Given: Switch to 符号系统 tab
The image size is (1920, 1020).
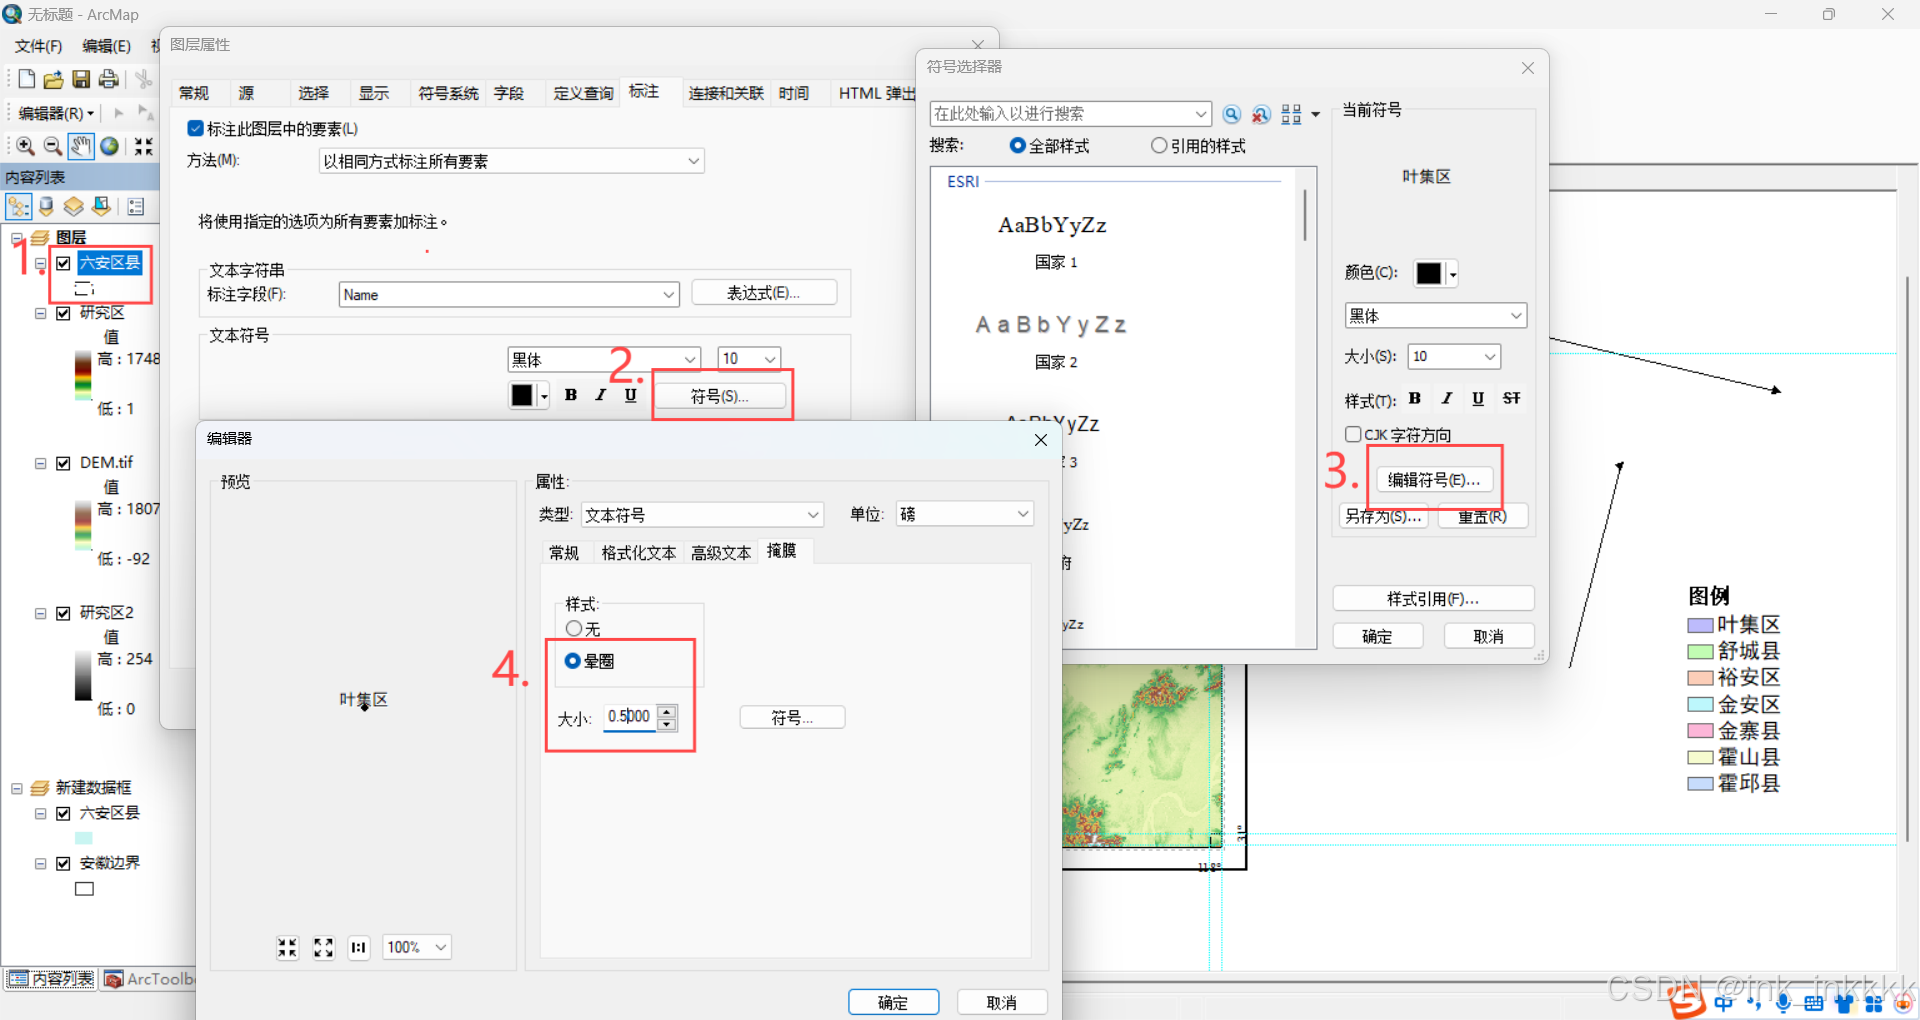Looking at the screenshot, I should tap(448, 93).
